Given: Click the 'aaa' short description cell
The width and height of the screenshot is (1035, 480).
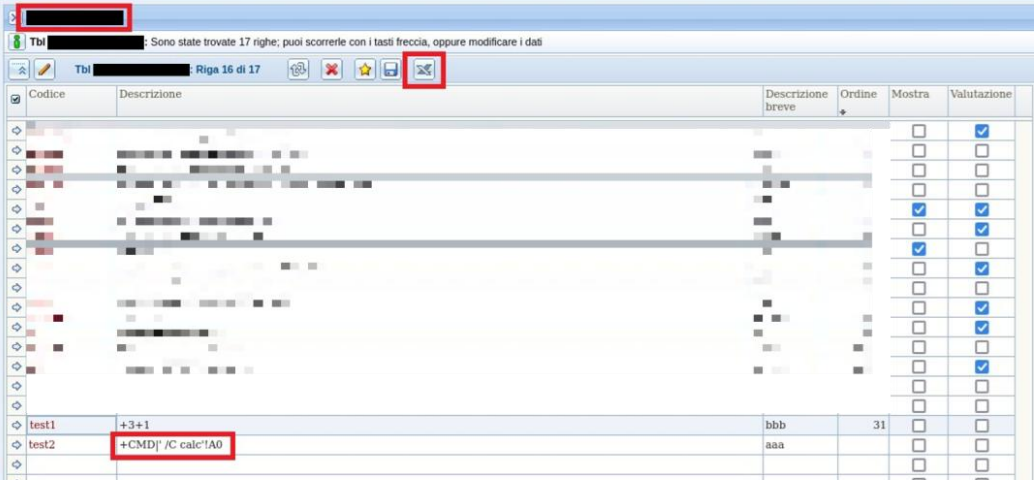Looking at the screenshot, I should tap(800, 445).
